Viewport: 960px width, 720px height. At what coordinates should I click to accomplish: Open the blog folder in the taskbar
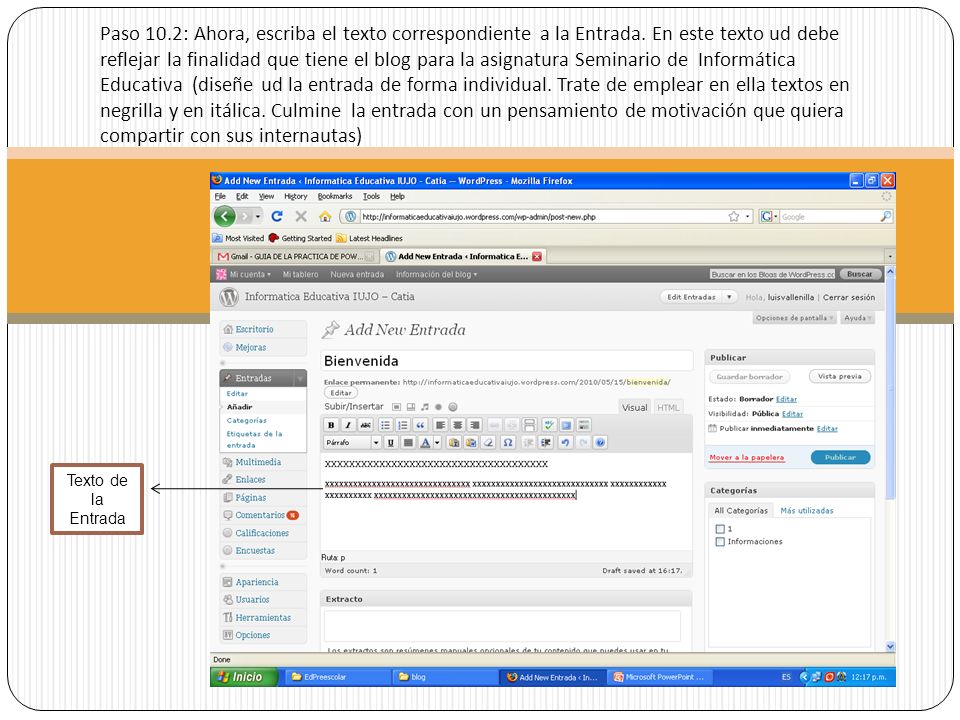[445, 677]
